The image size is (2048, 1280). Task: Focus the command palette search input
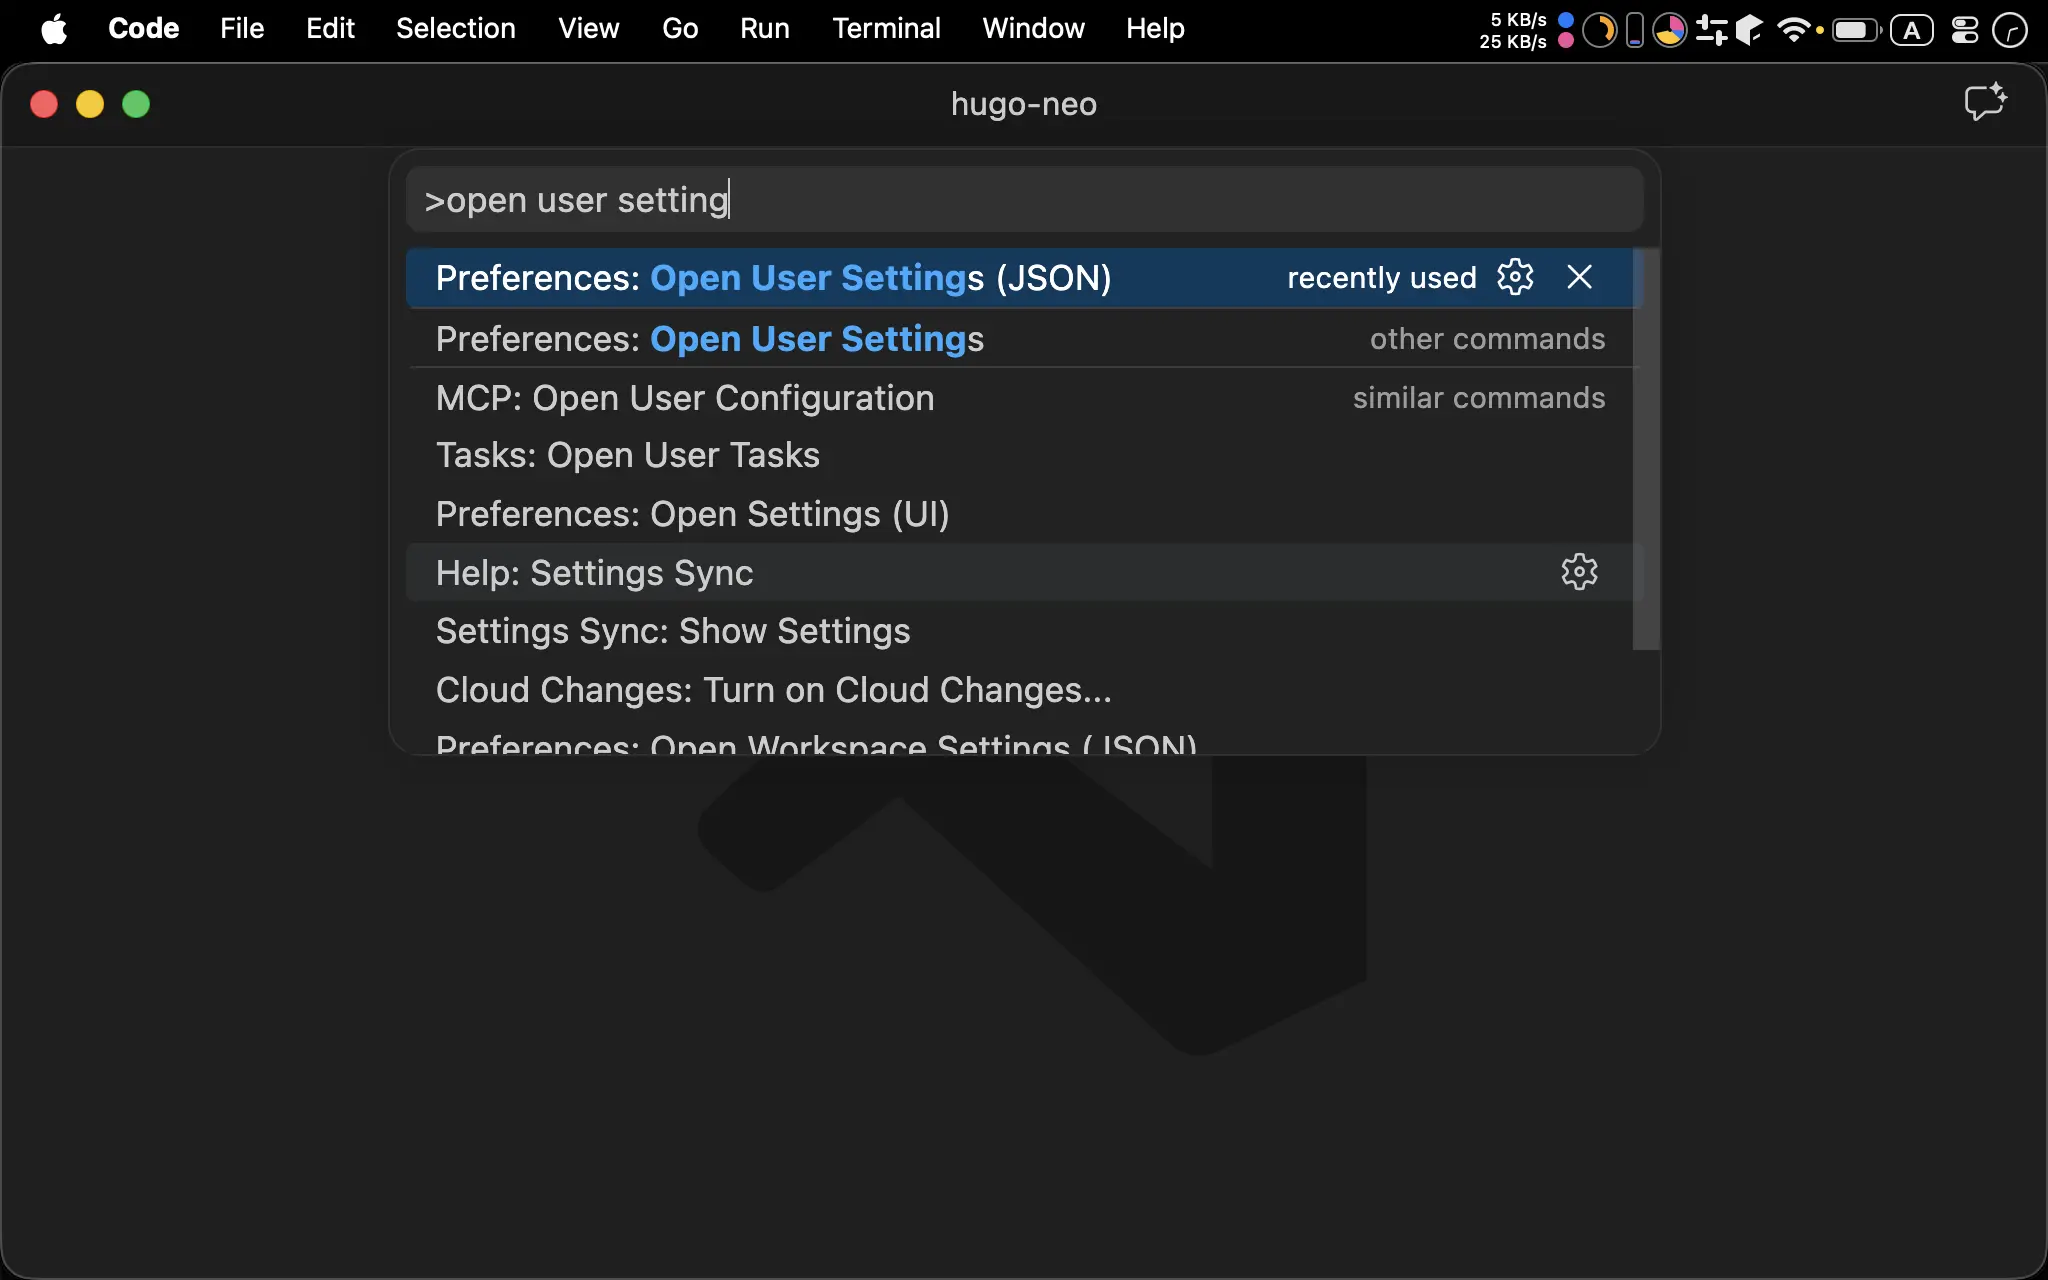(x=1025, y=200)
